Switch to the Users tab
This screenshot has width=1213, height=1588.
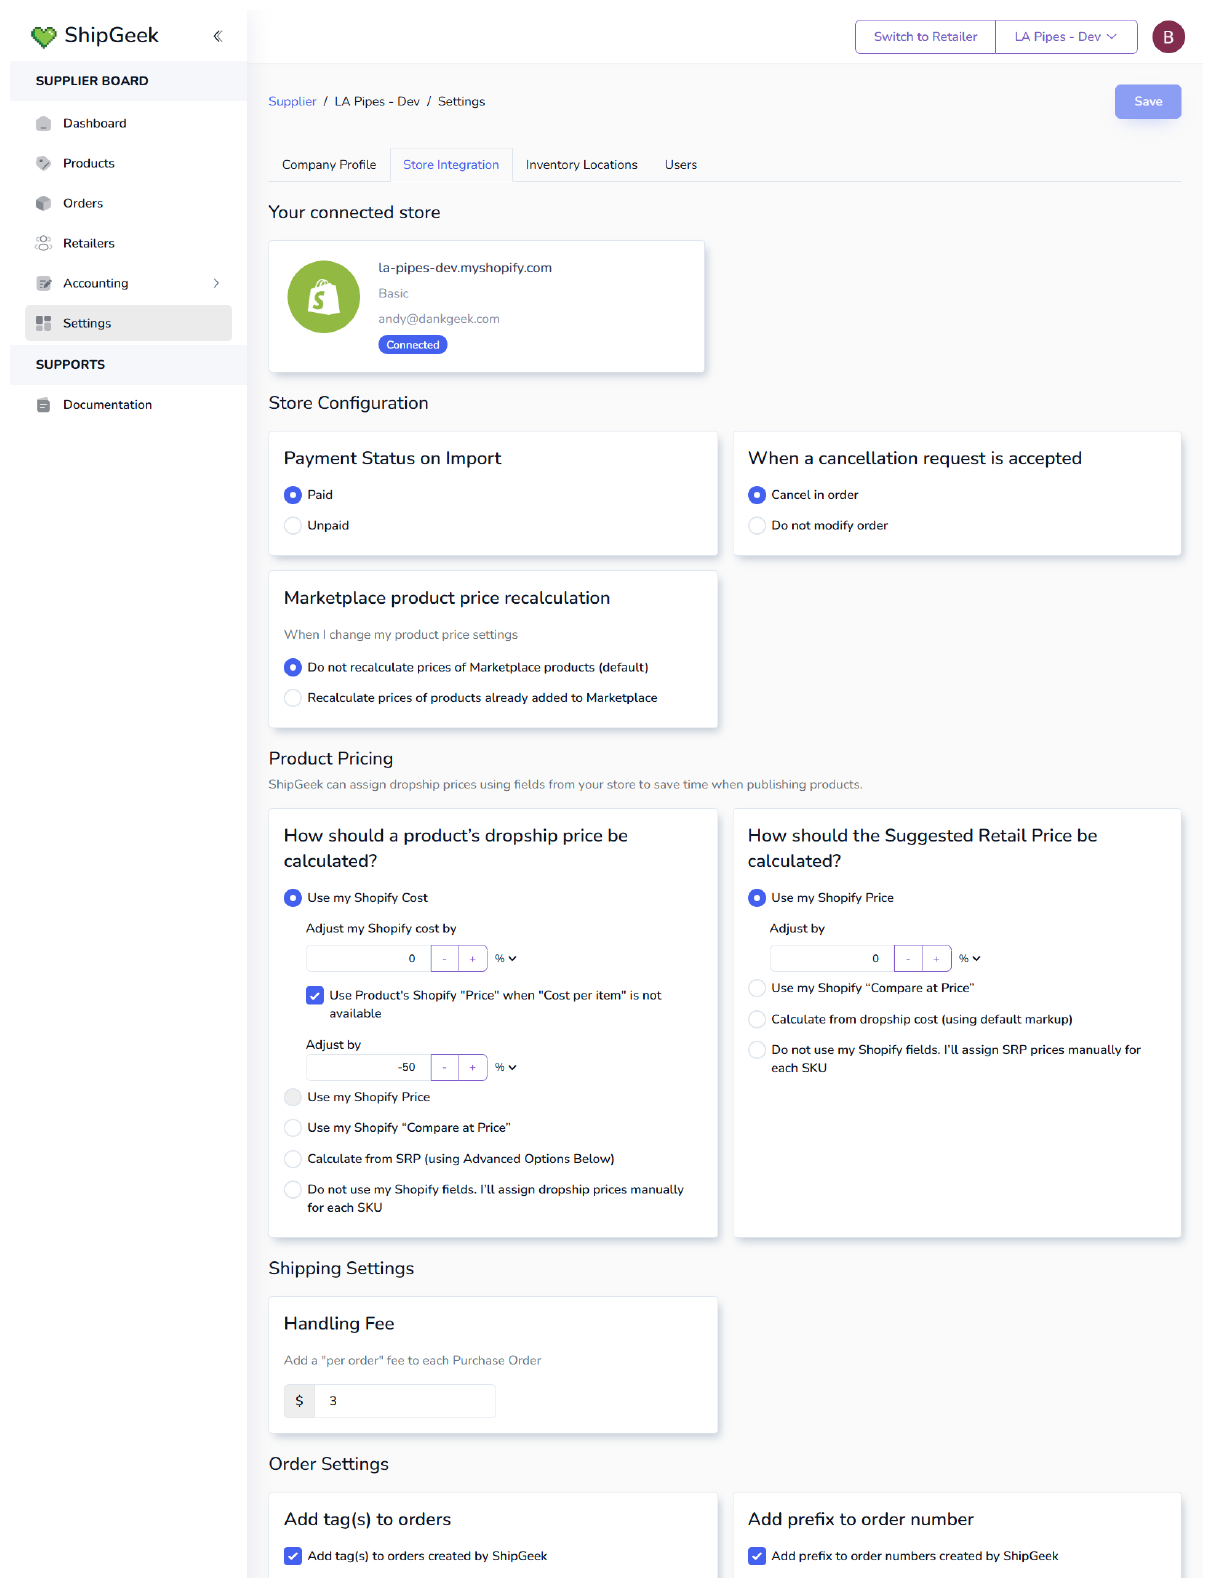(681, 165)
